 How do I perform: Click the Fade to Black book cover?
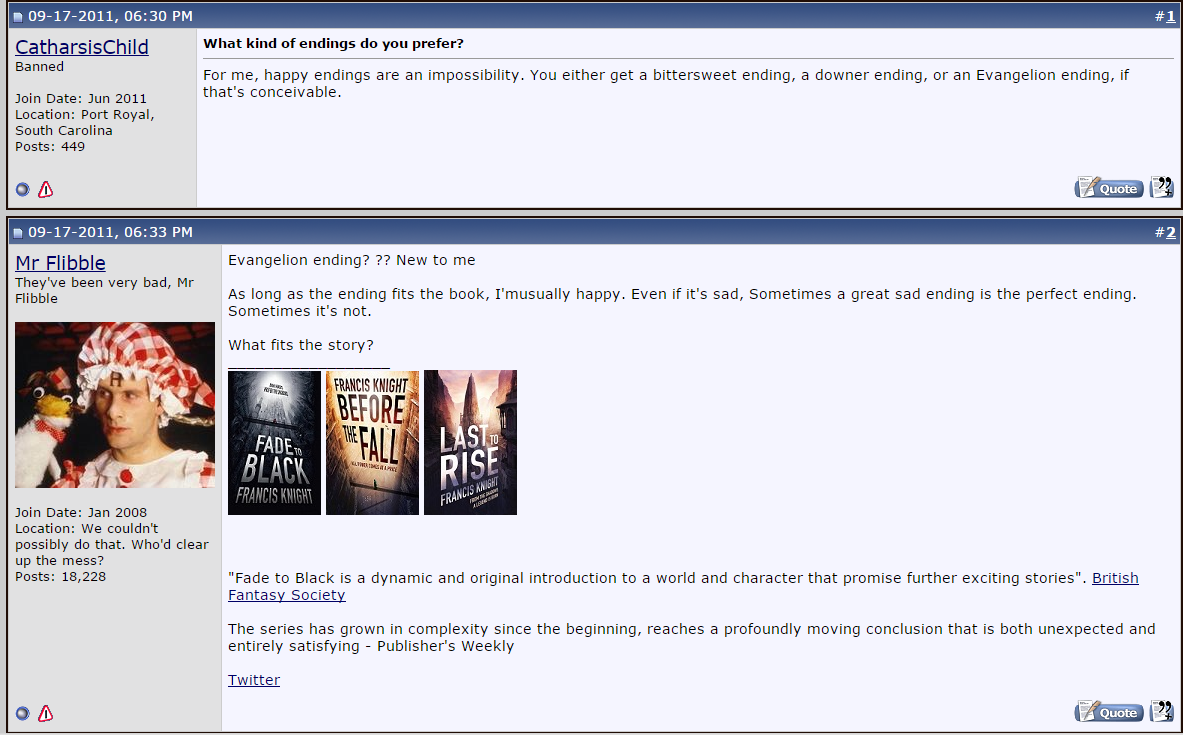coord(275,442)
